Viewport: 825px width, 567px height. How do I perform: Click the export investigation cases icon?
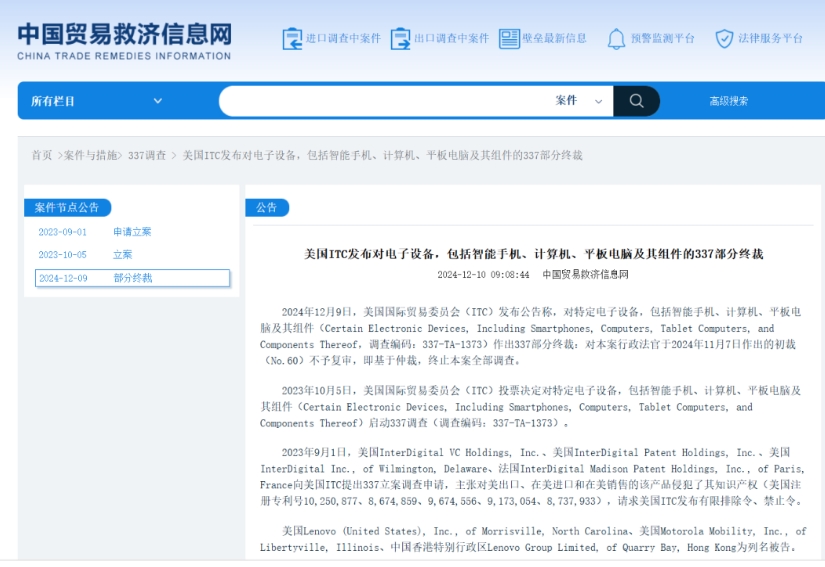coord(400,39)
